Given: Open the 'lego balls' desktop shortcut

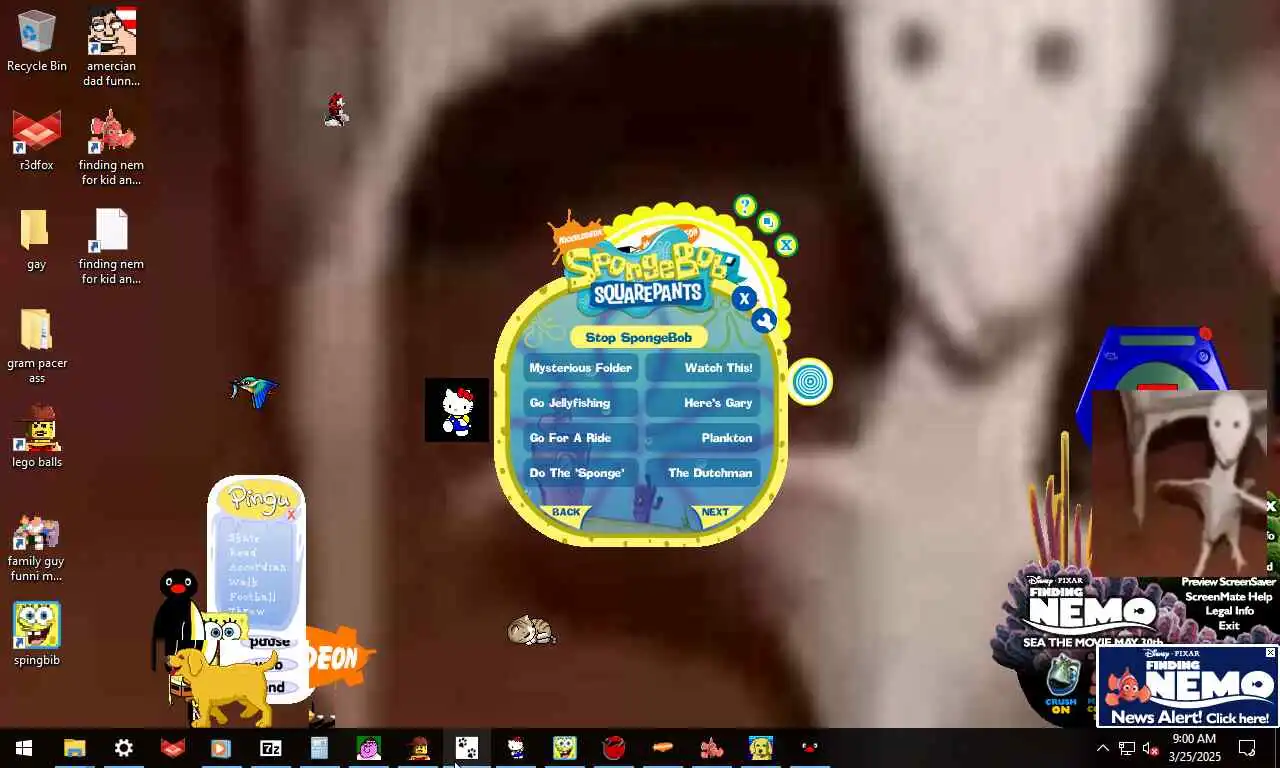Looking at the screenshot, I should (x=37, y=436).
